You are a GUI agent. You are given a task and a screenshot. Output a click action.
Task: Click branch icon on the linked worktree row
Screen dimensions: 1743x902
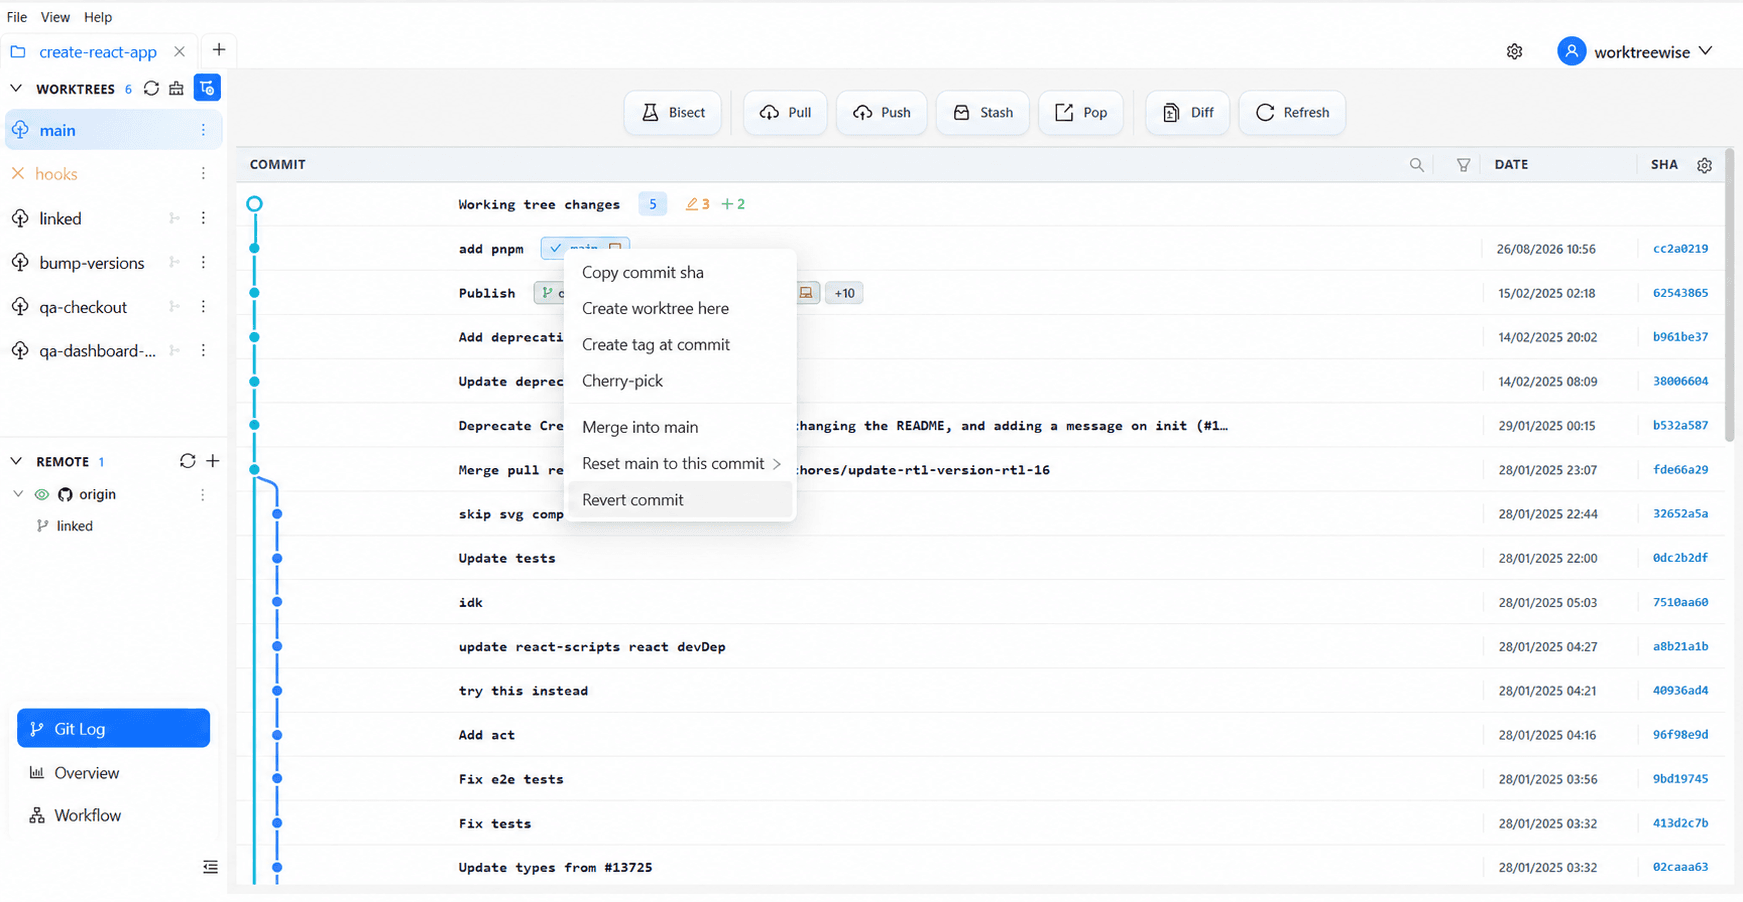(x=174, y=218)
